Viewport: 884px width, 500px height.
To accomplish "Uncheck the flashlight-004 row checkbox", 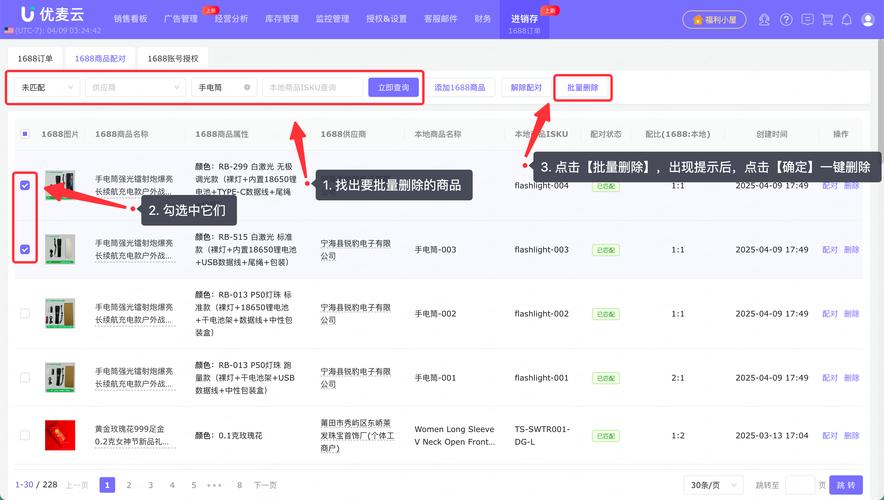I will click(x=25, y=185).
